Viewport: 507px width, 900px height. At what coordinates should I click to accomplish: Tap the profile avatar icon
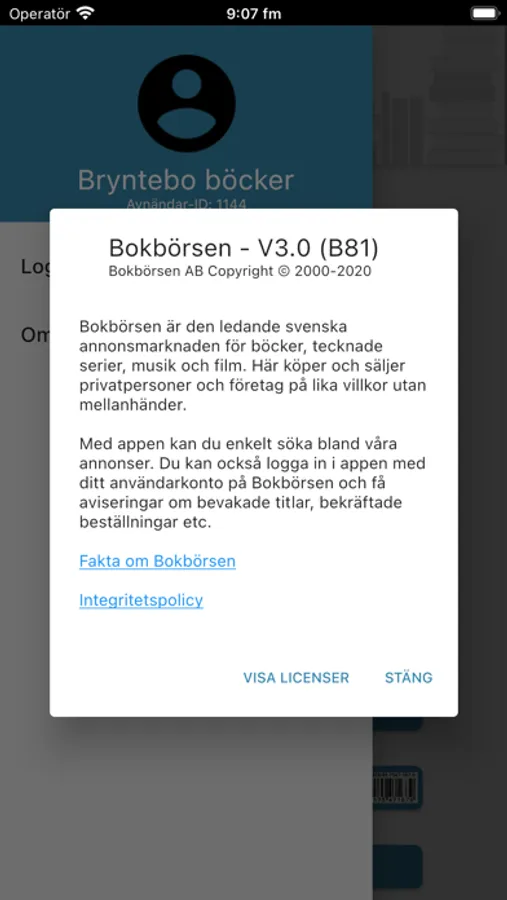(187, 103)
